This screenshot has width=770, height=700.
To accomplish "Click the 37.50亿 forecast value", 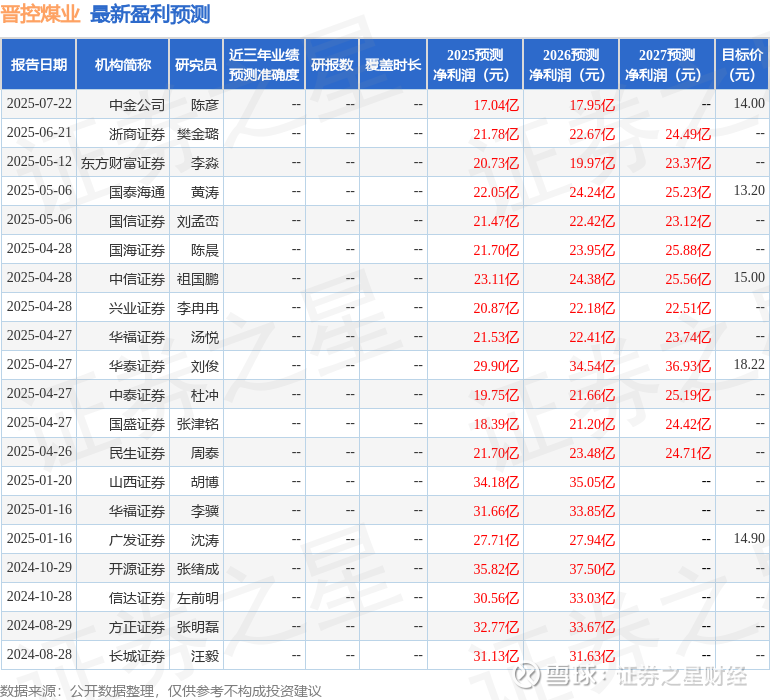I will pyautogui.click(x=592, y=568).
